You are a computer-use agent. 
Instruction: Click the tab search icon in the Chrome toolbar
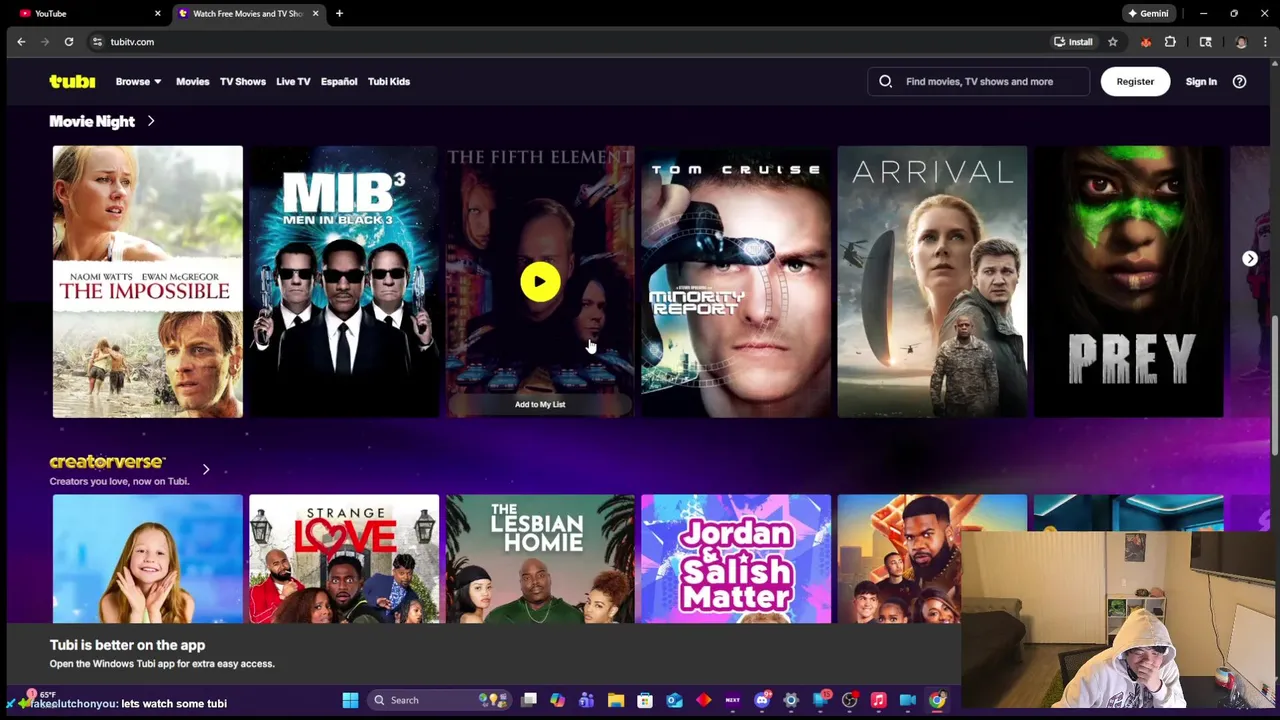pos(1206,42)
